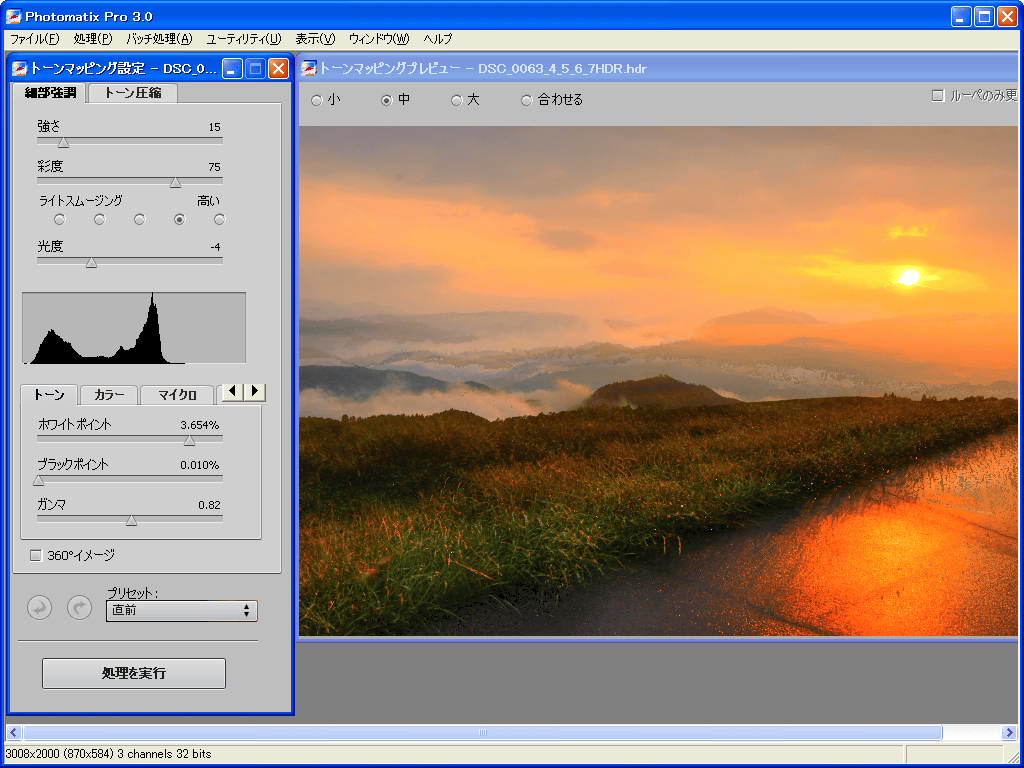
Task: Maximize the tone mapping settings panel
Action: [255, 69]
